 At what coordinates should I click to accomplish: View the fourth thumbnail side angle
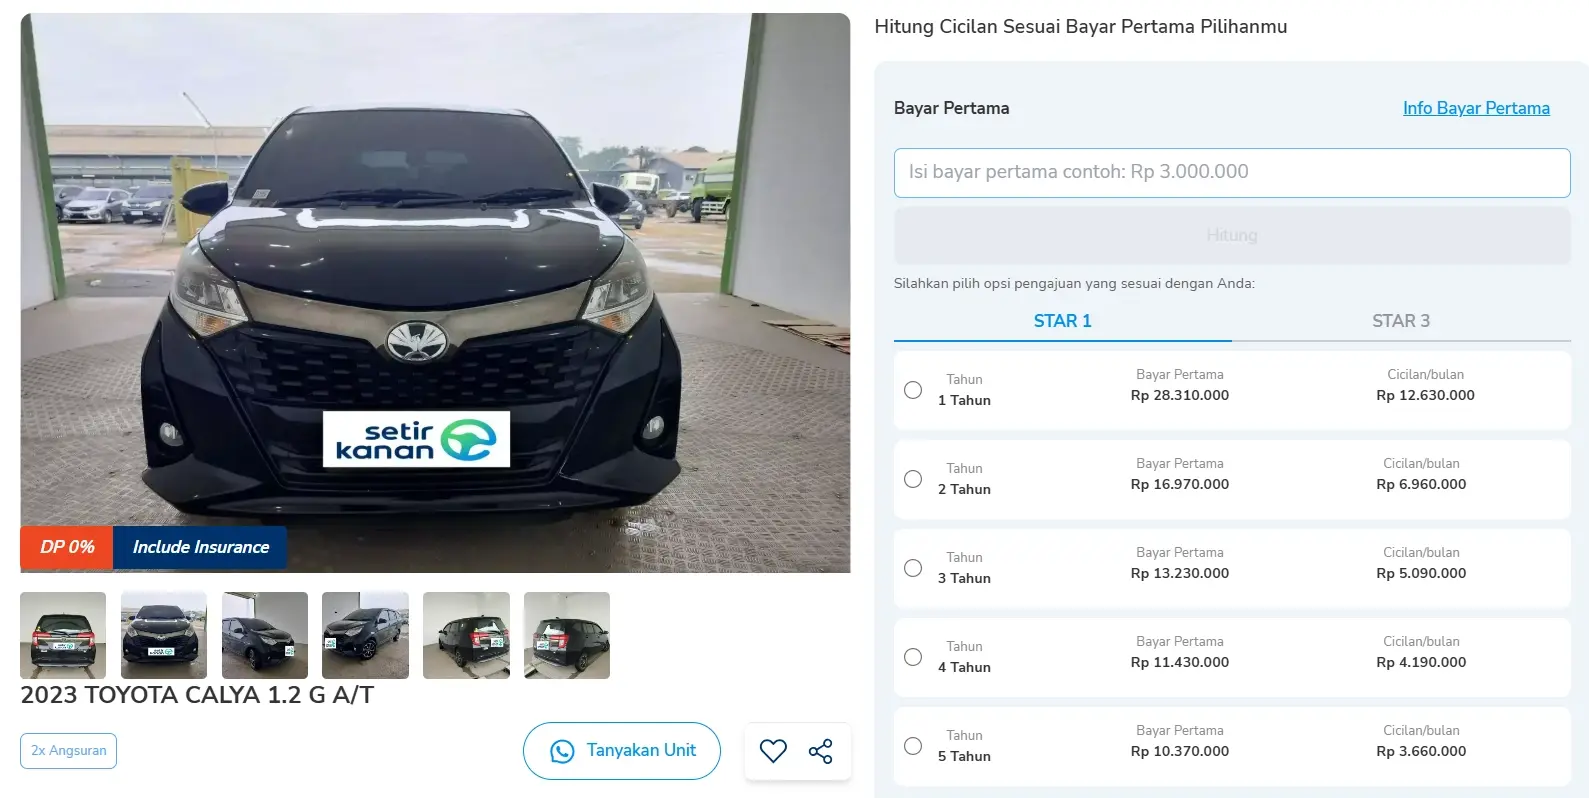click(x=365, y=635)
